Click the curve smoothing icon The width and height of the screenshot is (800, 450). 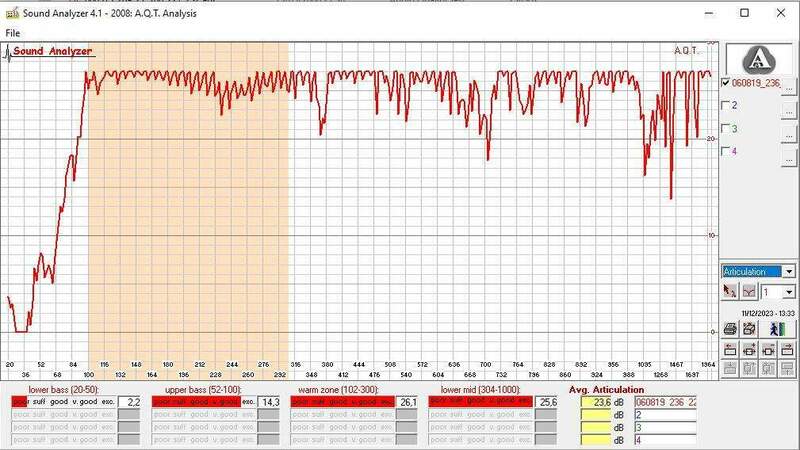click(x=748, y=291)
